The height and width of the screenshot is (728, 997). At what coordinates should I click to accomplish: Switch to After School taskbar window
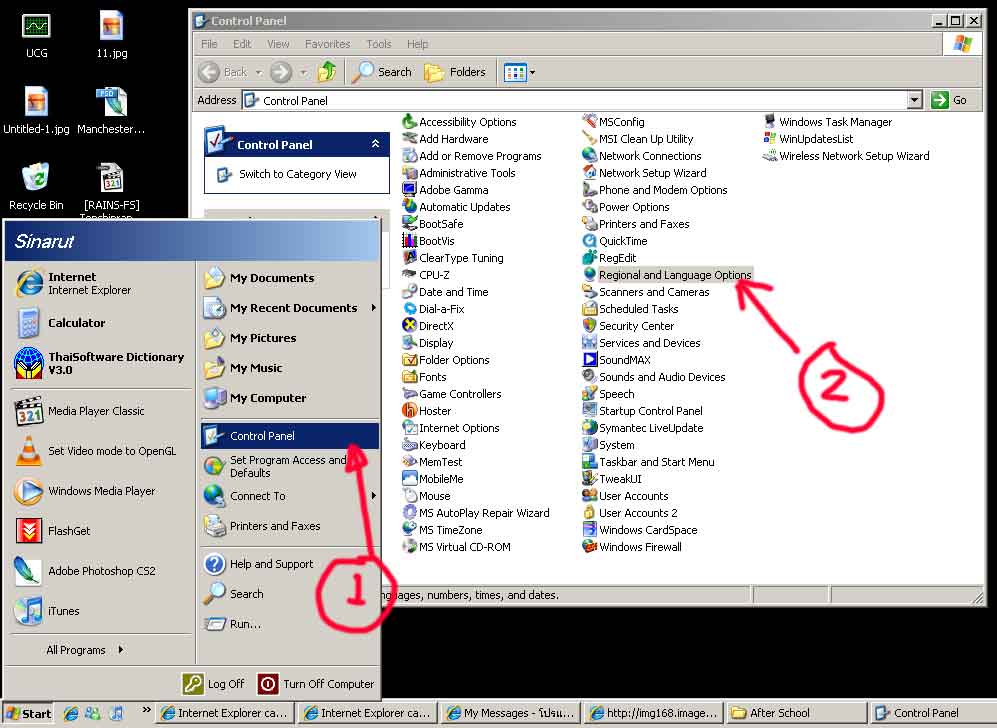coord(797,713)
